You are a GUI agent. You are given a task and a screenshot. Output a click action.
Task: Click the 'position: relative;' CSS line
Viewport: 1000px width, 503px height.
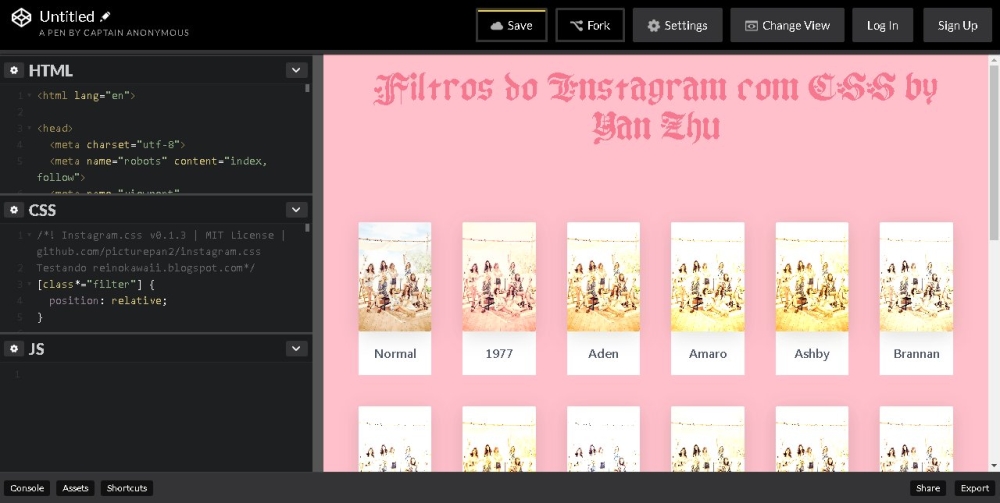pyautogui.click(x=108, y=300)
